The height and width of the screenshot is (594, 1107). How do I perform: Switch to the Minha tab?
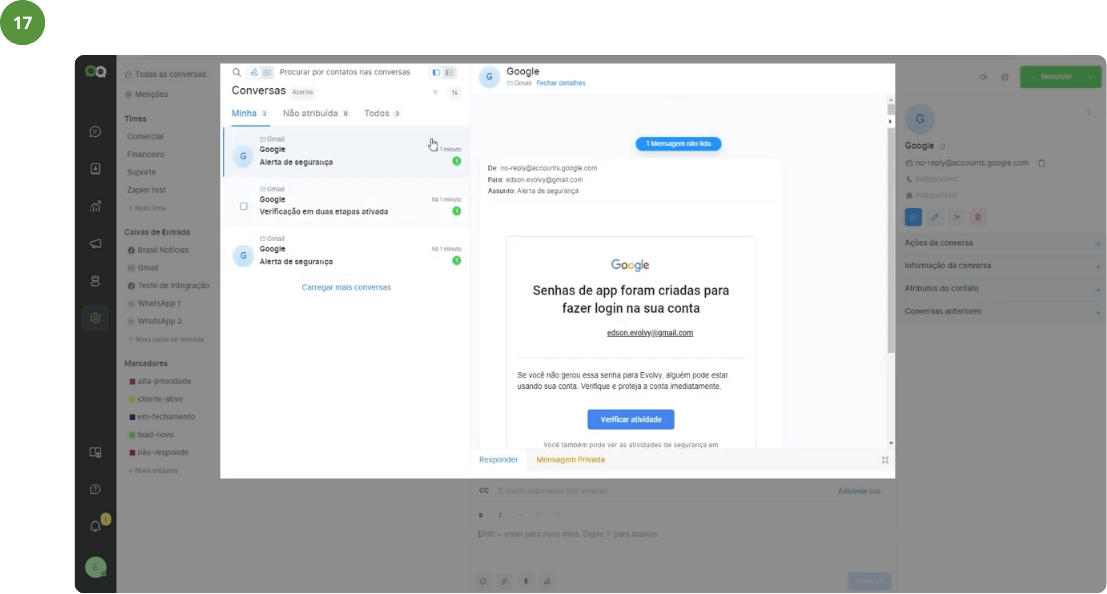[249, 113]
